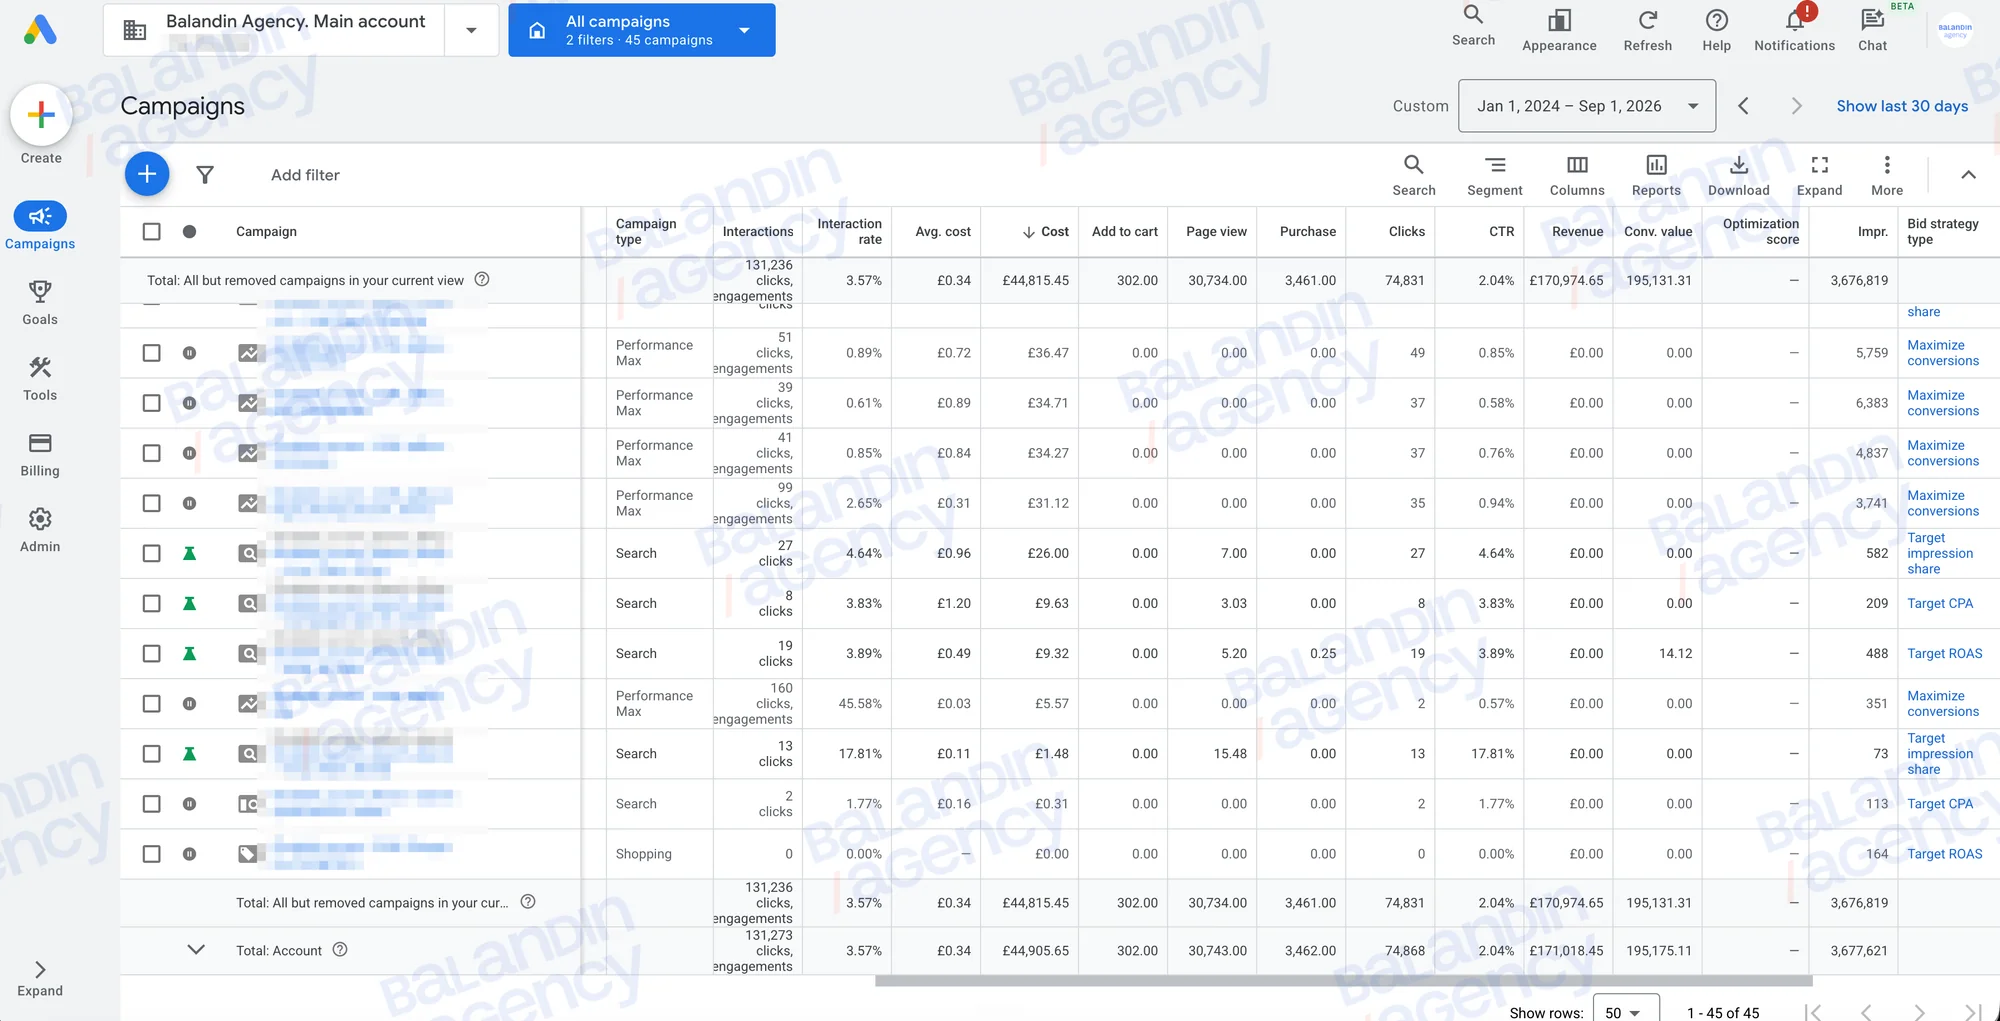Image resolution: width=2000 pixels, height=1021 pixels.
Task: Open the Show rows 50 dropdown
Action: click(1626, 1010)
